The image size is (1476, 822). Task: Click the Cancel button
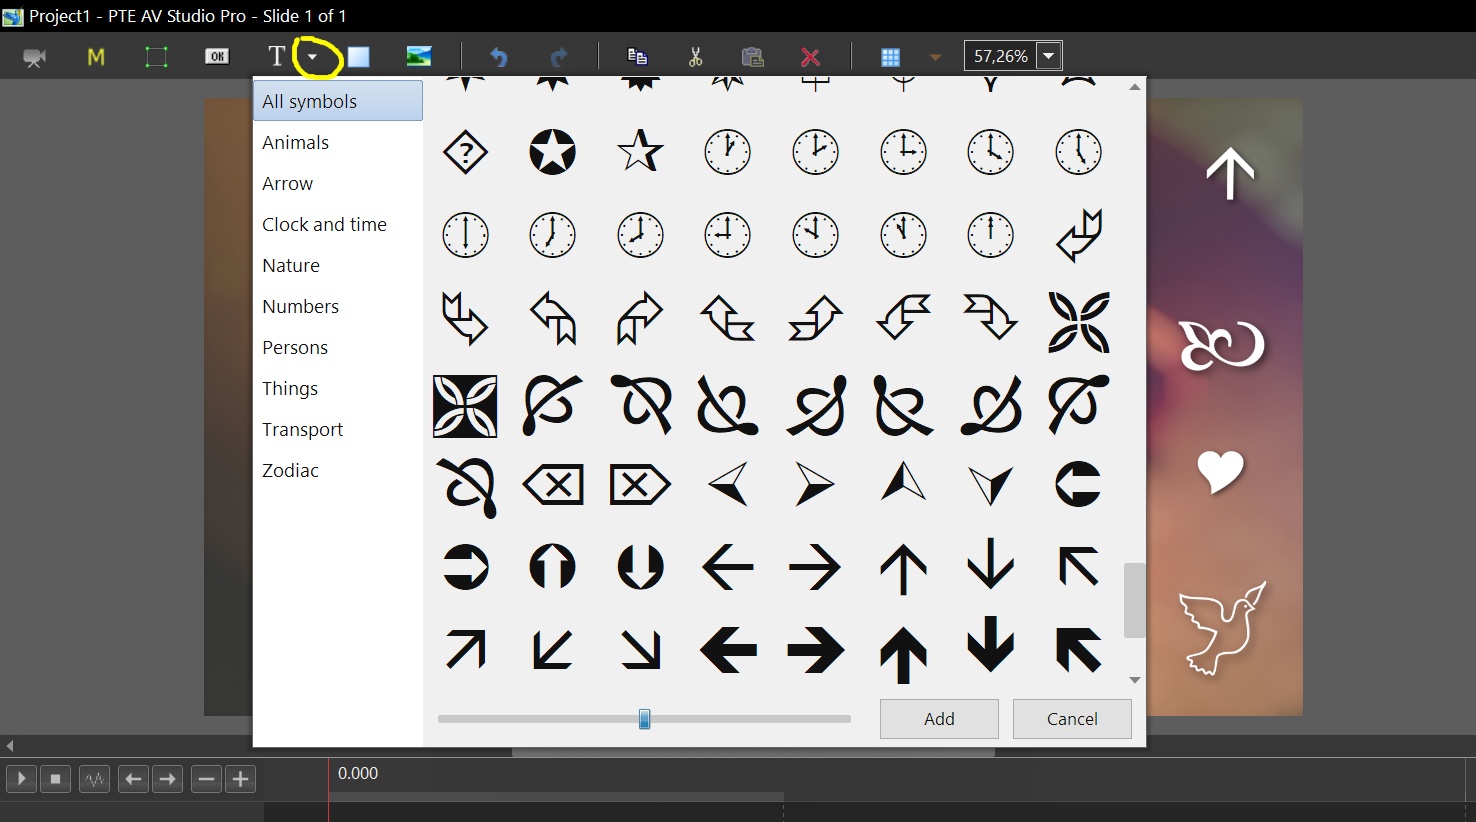click(1072, 718)
